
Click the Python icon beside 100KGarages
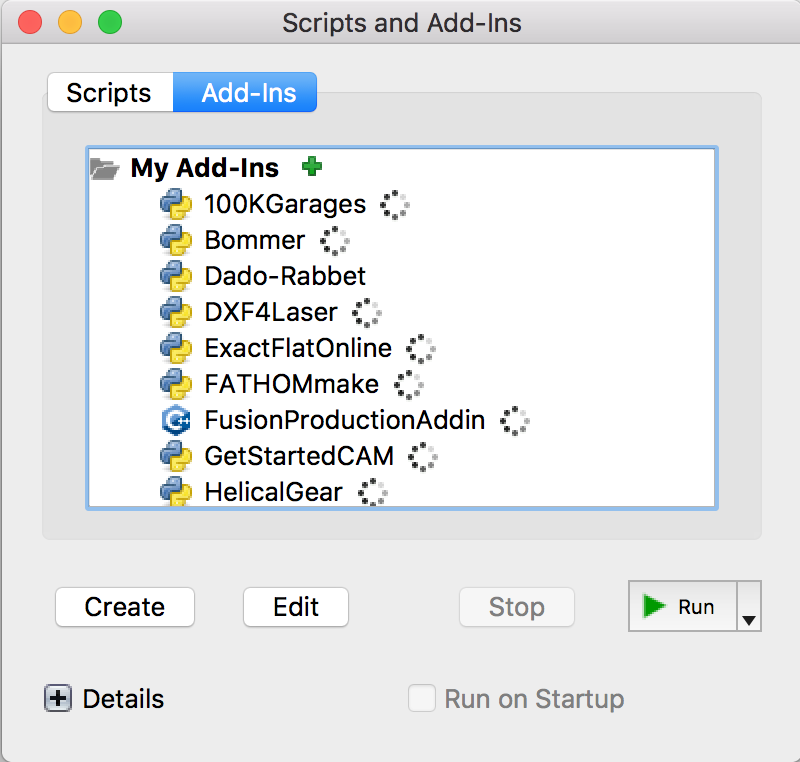[176, 204]
